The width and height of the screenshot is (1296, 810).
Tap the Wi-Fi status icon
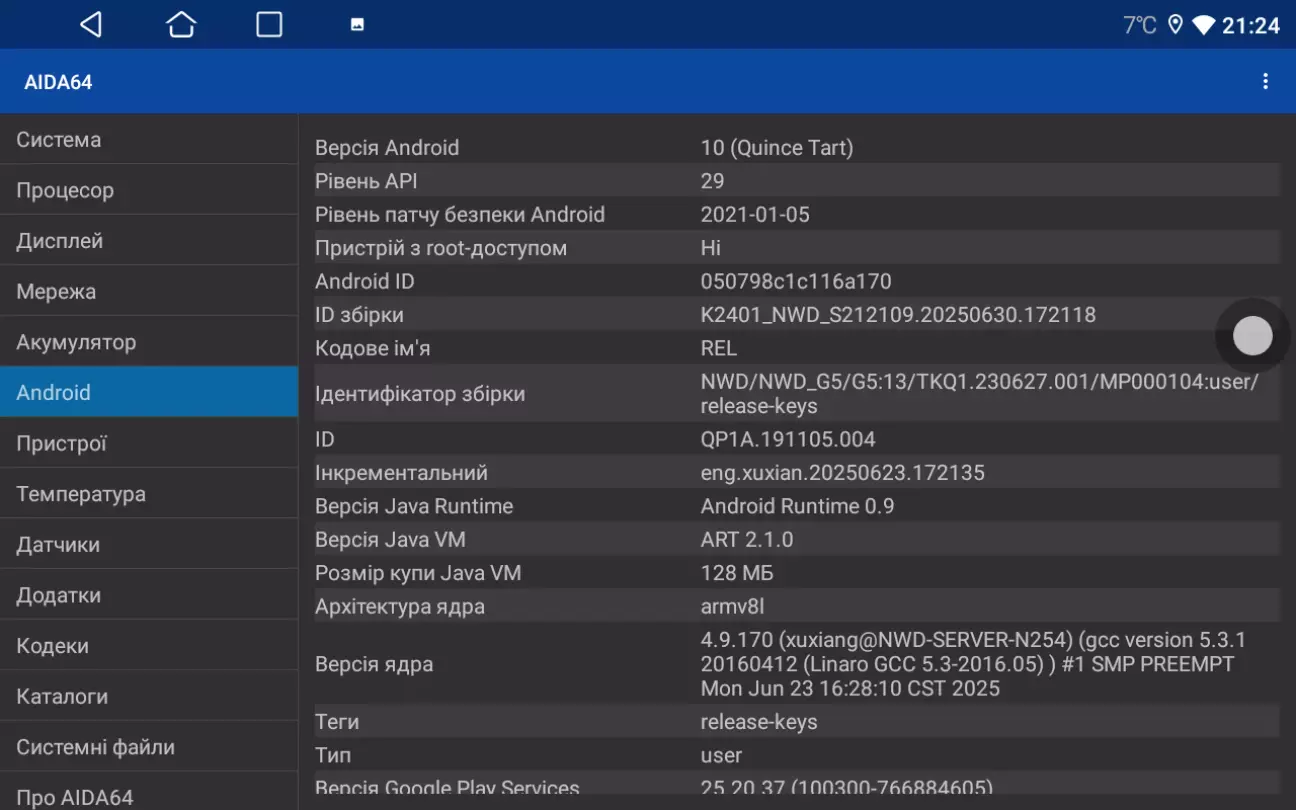tap(1203, 25)
